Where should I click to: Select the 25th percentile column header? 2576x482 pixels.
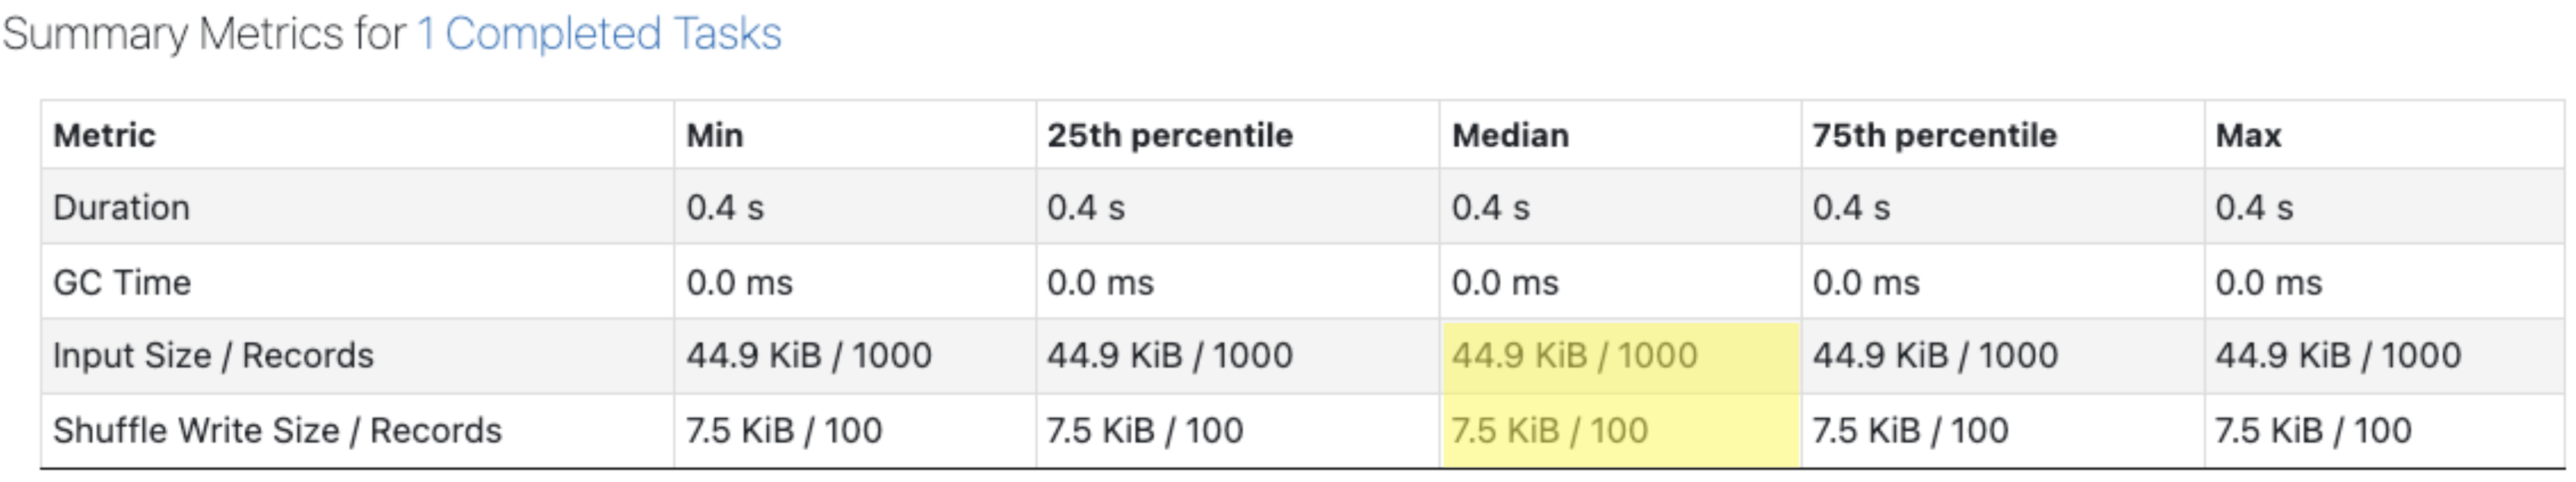tap(1169, 135)
